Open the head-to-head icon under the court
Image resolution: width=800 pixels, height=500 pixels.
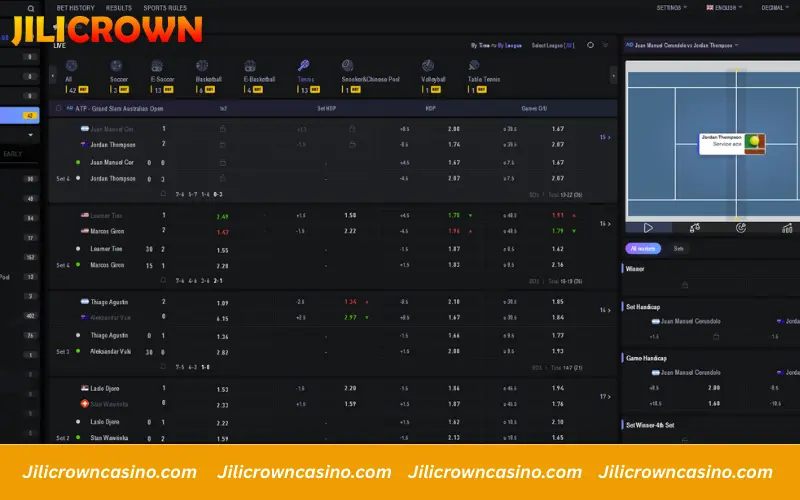point(695,228)
